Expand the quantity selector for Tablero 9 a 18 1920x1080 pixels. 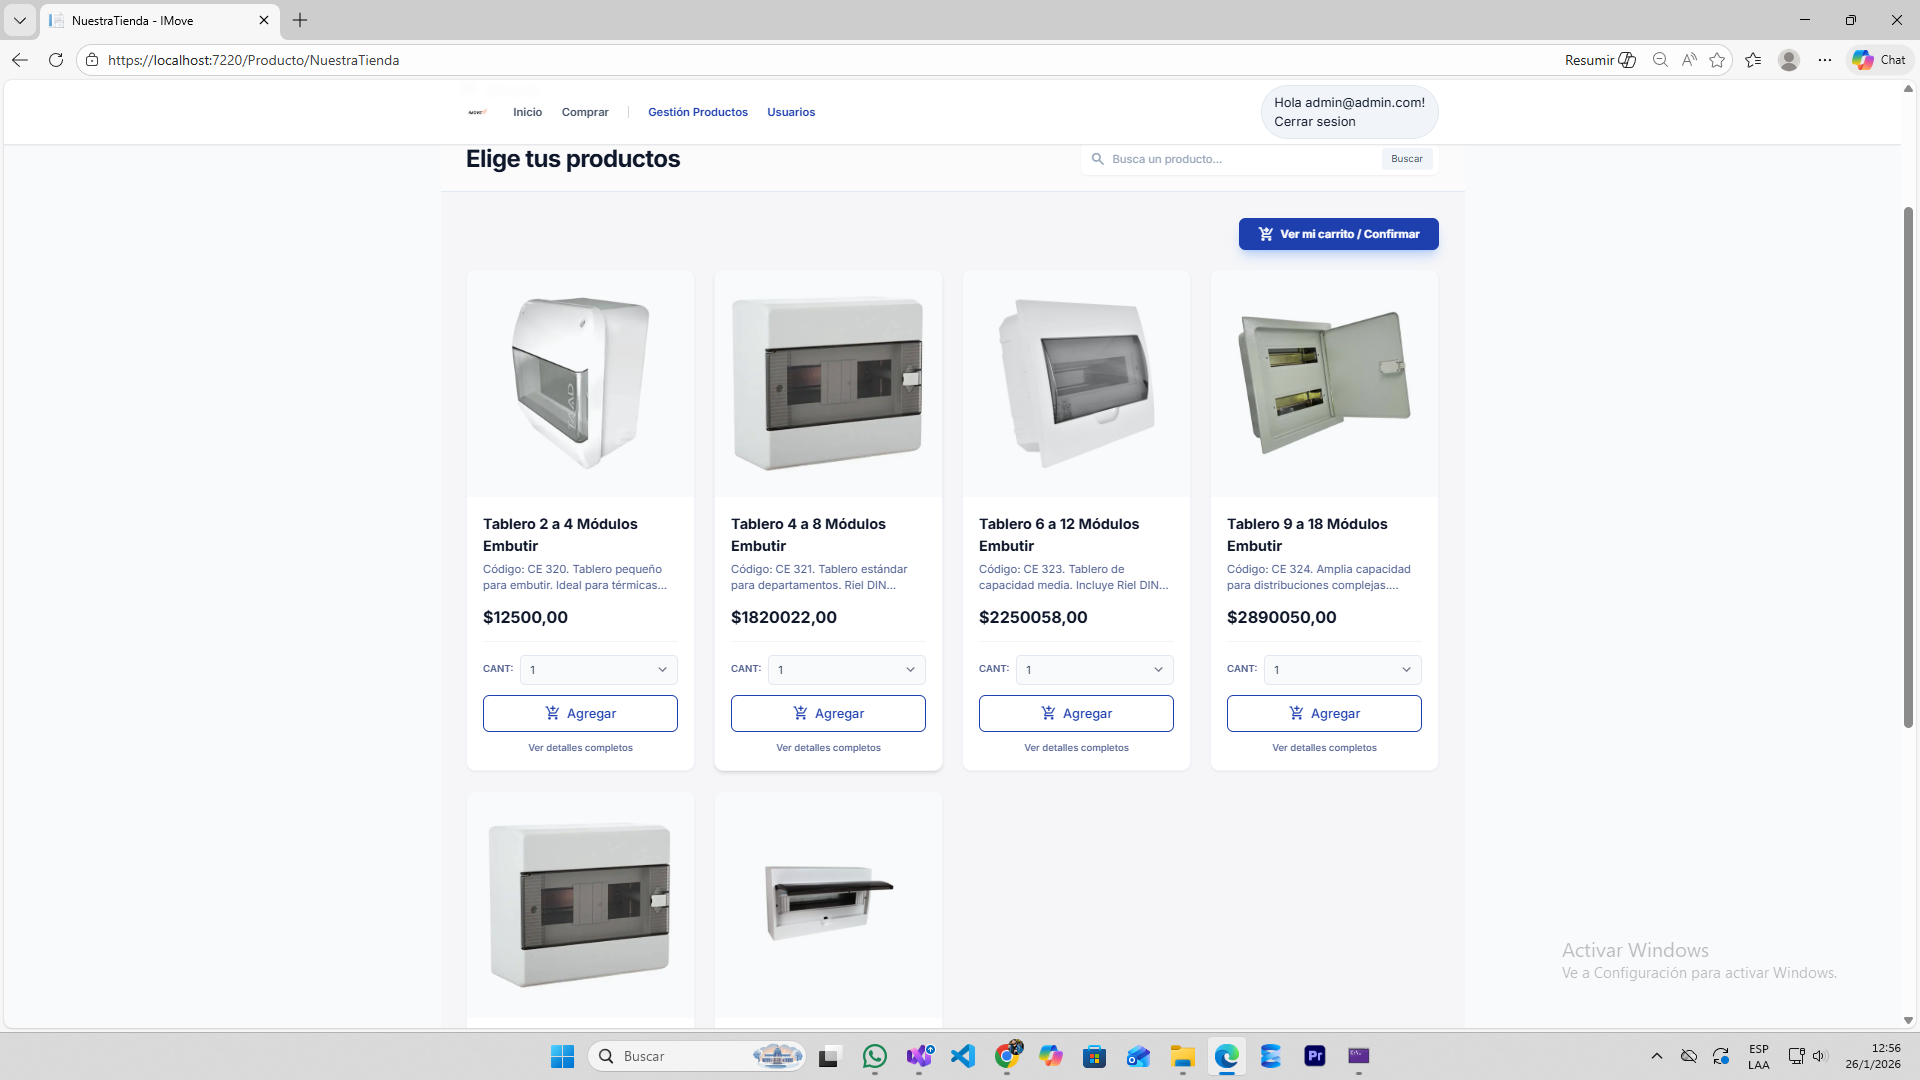click(x=1342, y=670)
